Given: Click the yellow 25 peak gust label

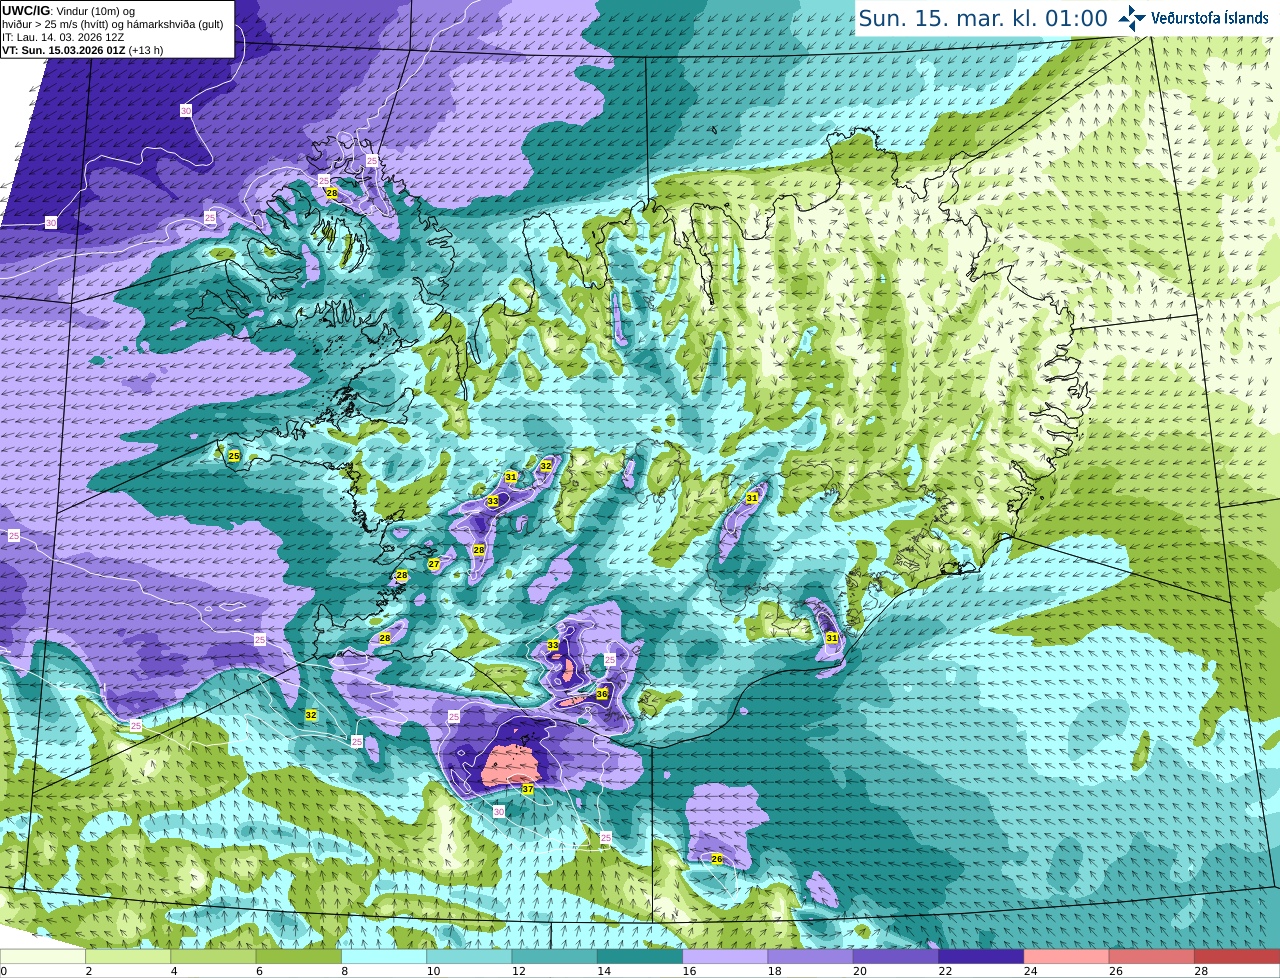Looking at the screenshot, I should pos(234,456).
